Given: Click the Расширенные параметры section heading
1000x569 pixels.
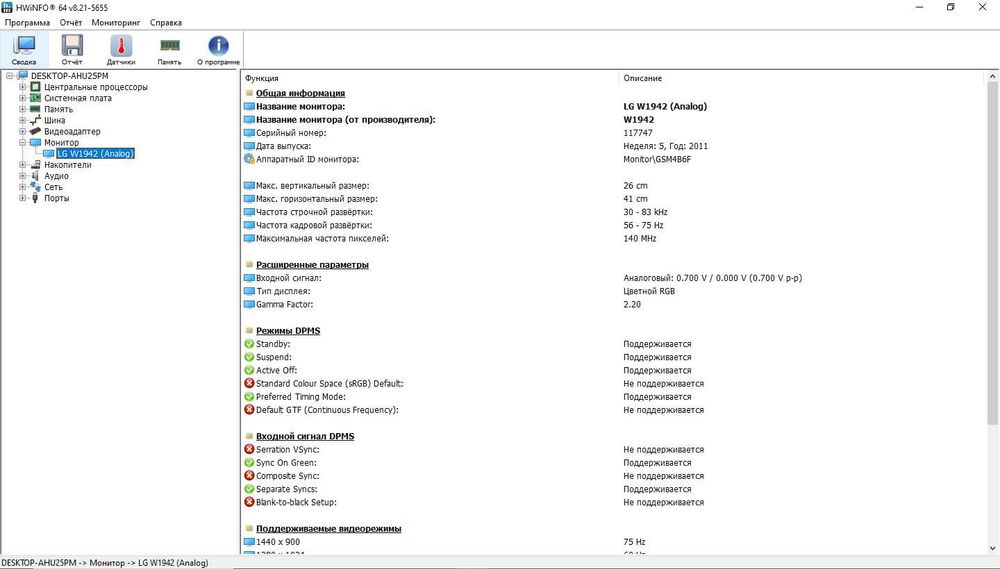Looking at the screenshot, I should point(312,265).
